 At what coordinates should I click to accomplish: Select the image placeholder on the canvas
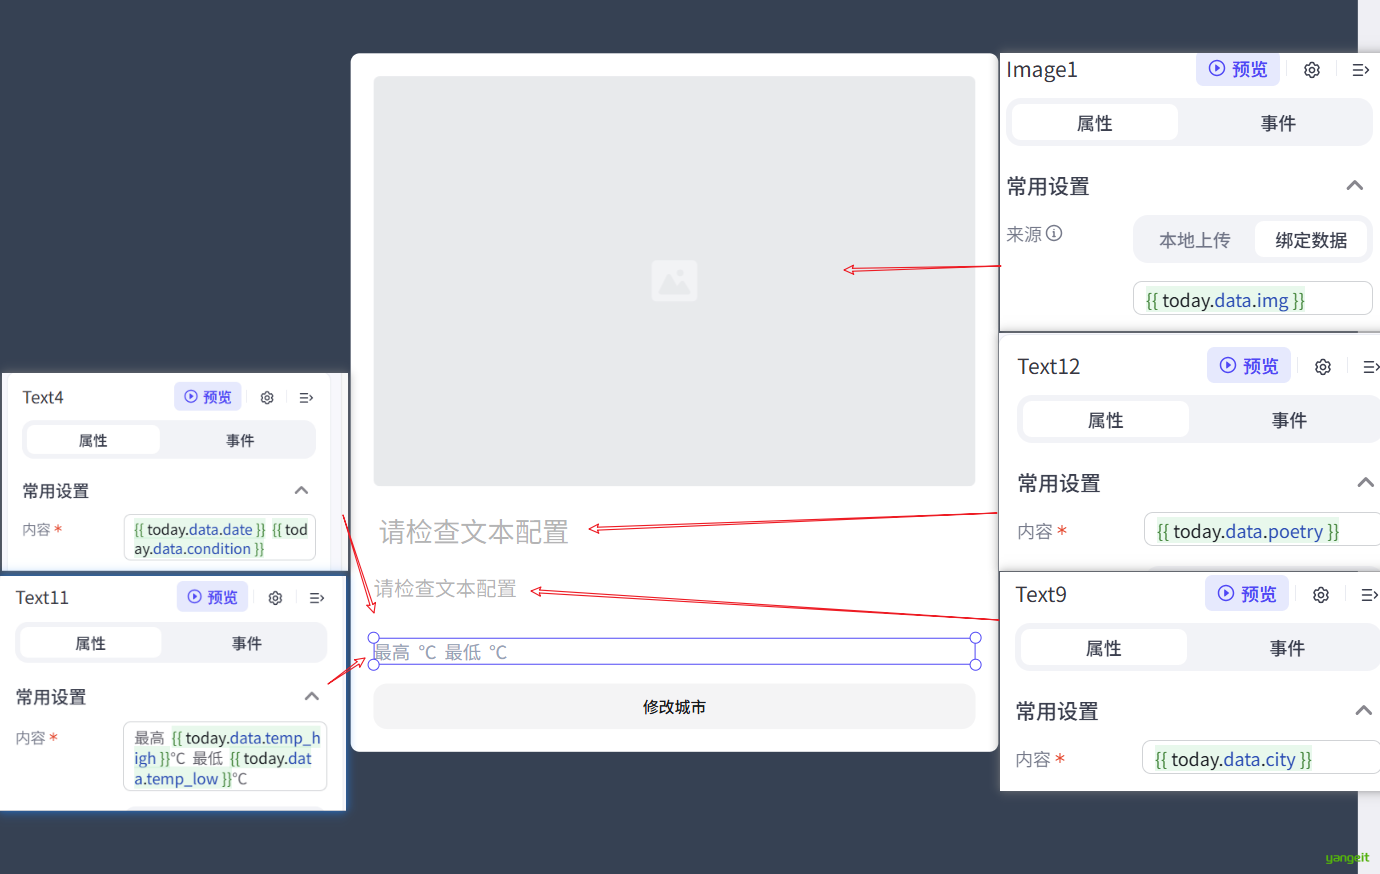pyautogui.click(x=674, y=281)
